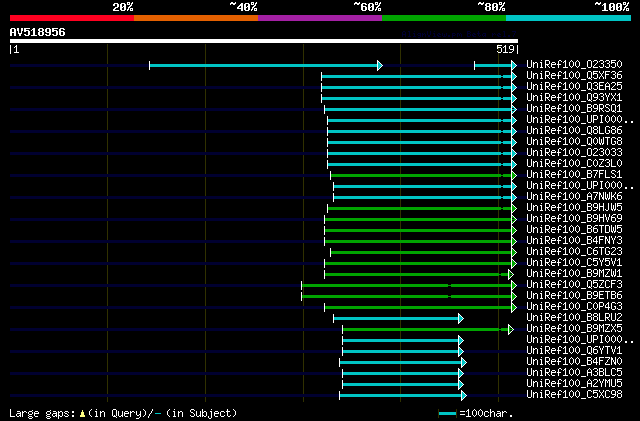Select the UniRef100_B9HJW5 label

(x=574, y=207)
